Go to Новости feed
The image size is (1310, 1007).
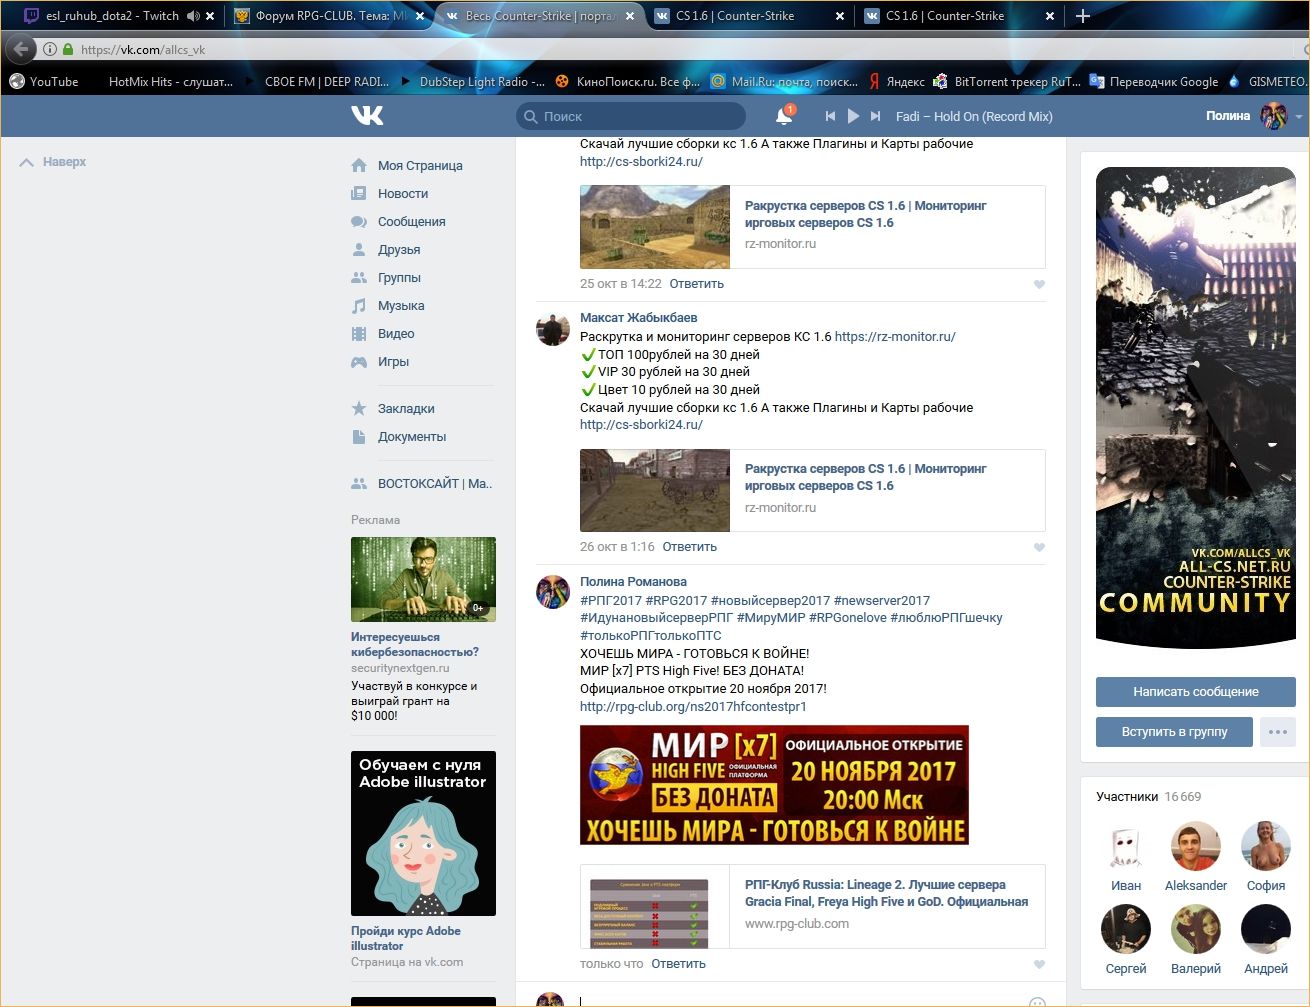coord(403,193)
